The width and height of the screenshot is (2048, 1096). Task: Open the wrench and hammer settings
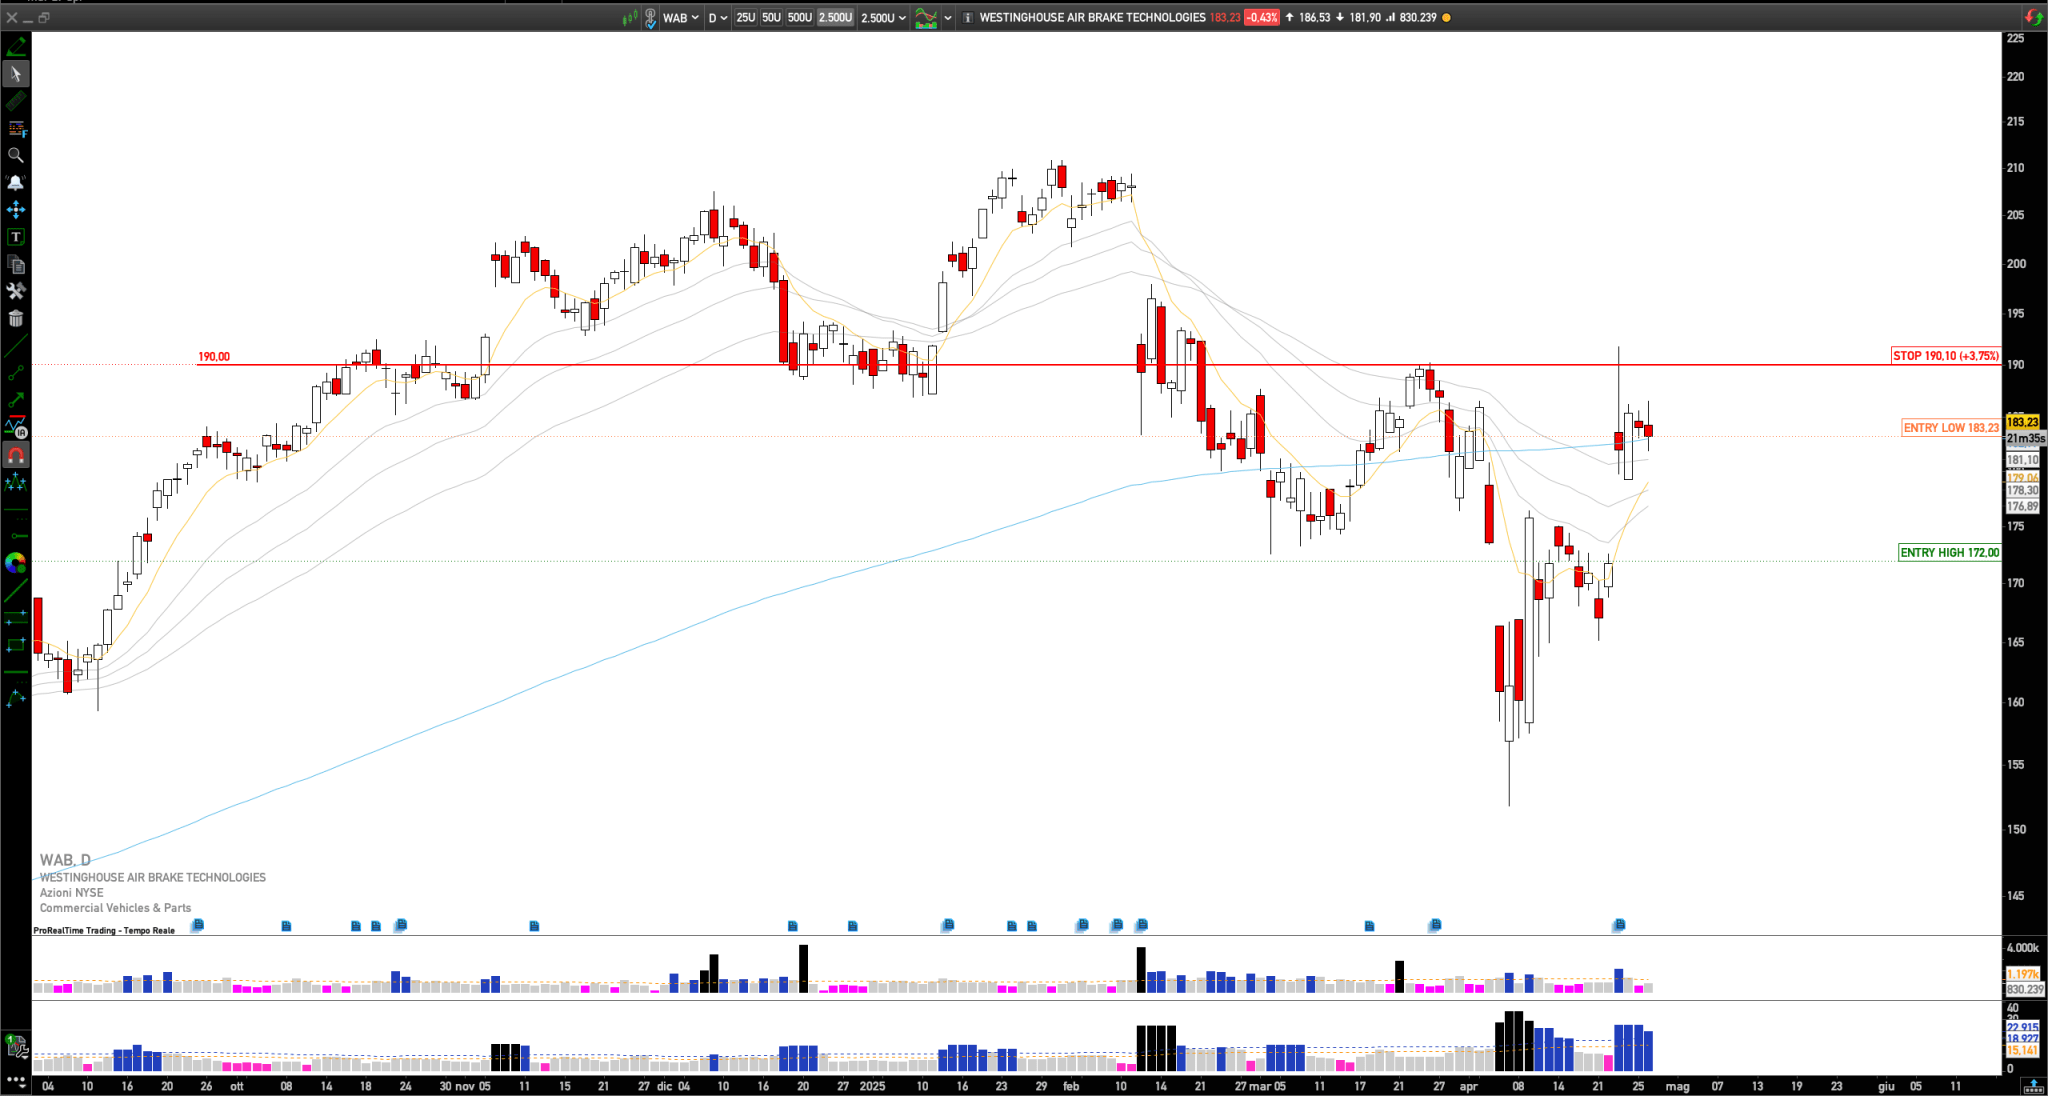tap(16, 291)
